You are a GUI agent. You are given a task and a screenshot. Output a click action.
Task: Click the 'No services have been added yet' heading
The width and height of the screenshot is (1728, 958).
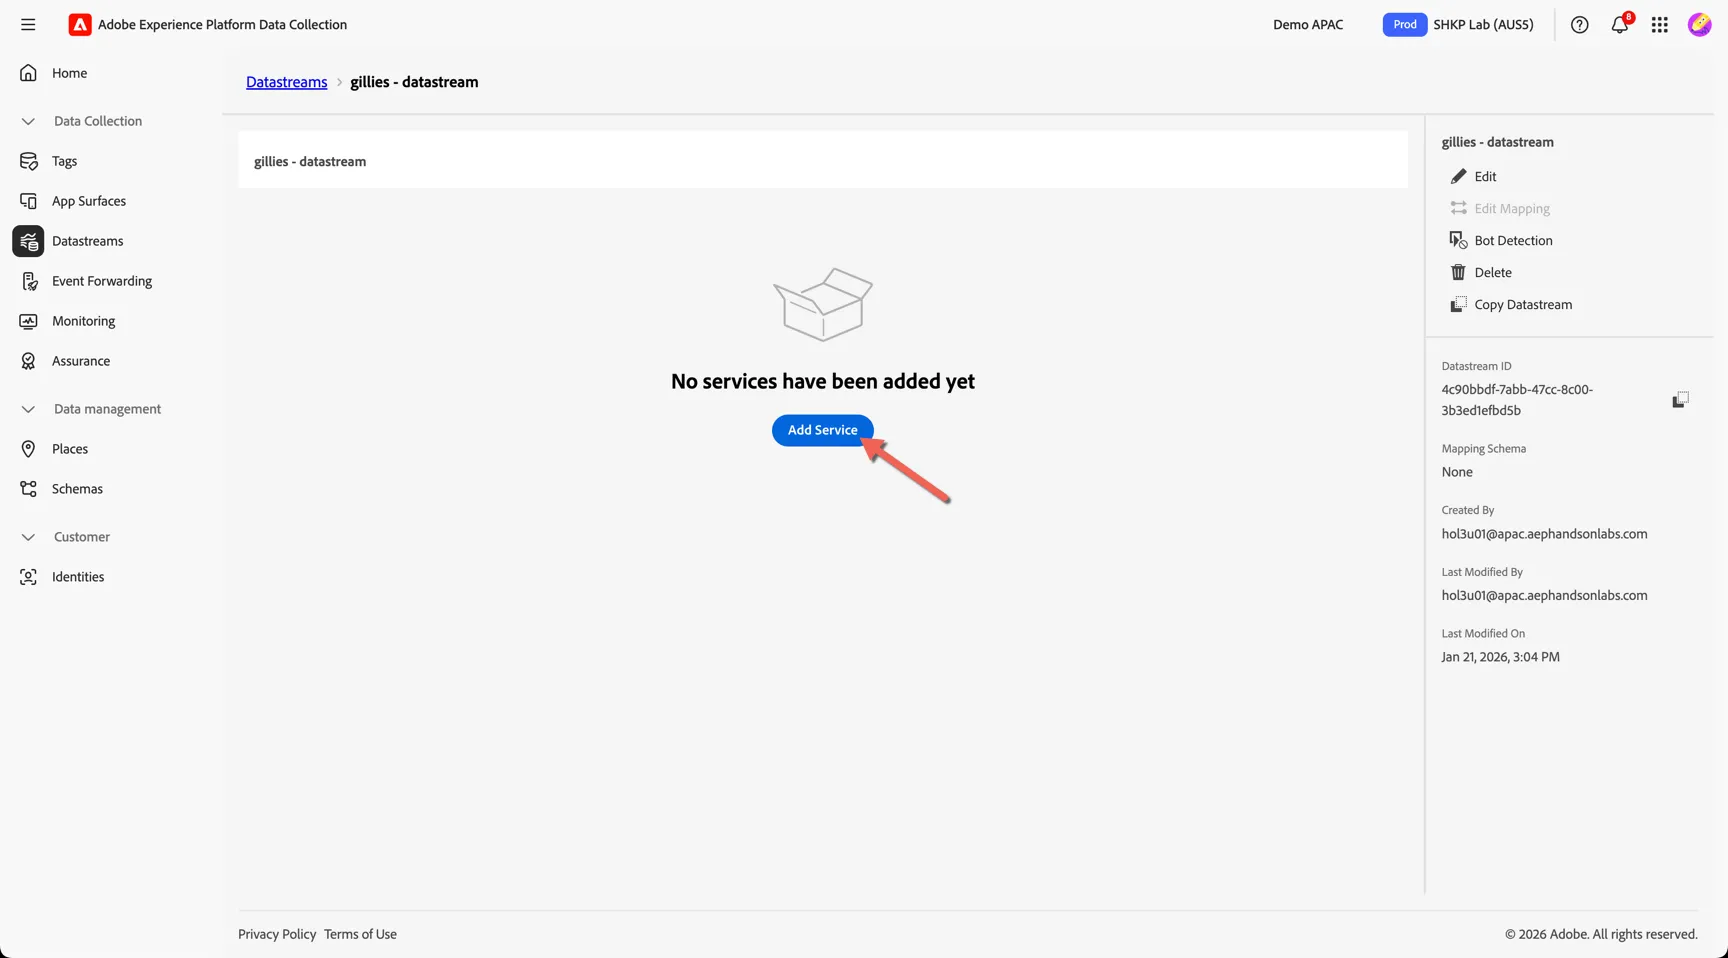coord(822,381)
